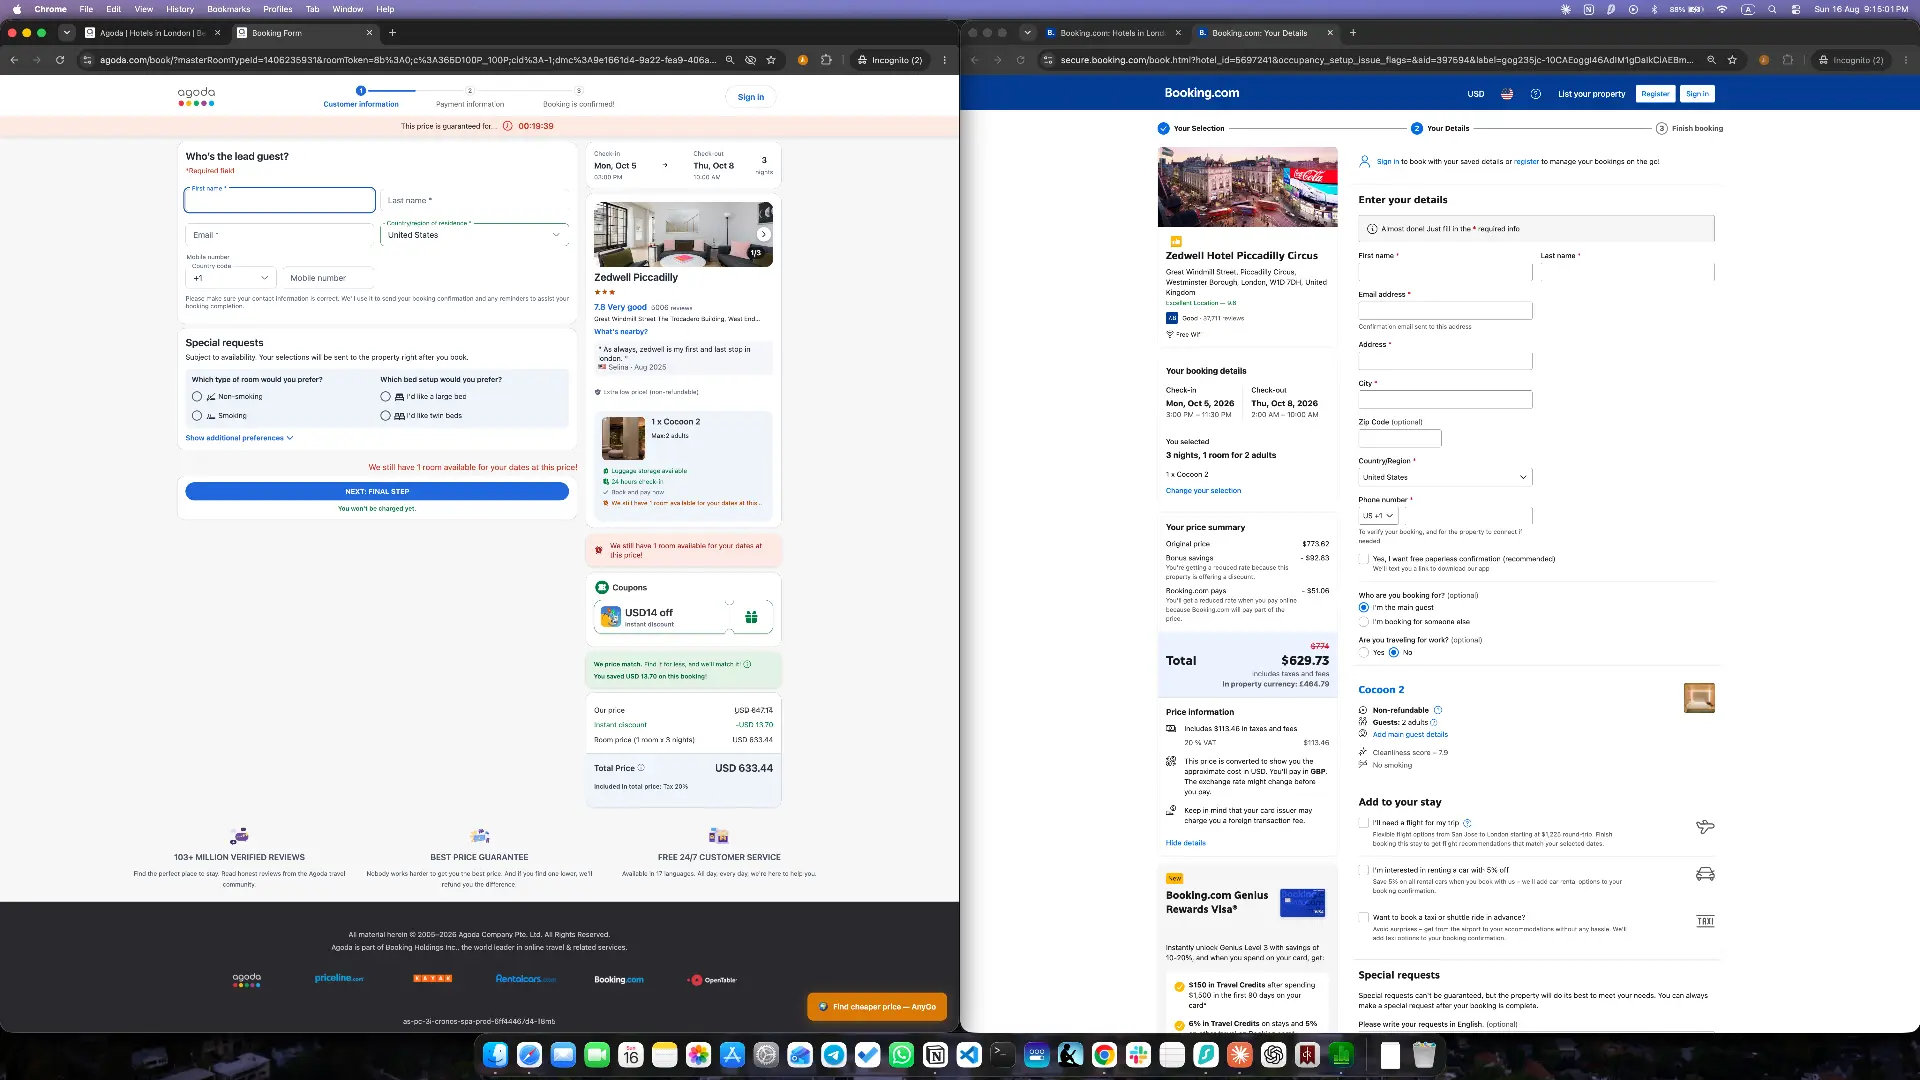This screenshot has height=1080, width=1920.
Task: Click the Agoda First name field
Action: pyautogui.click(x=280, y=200)
